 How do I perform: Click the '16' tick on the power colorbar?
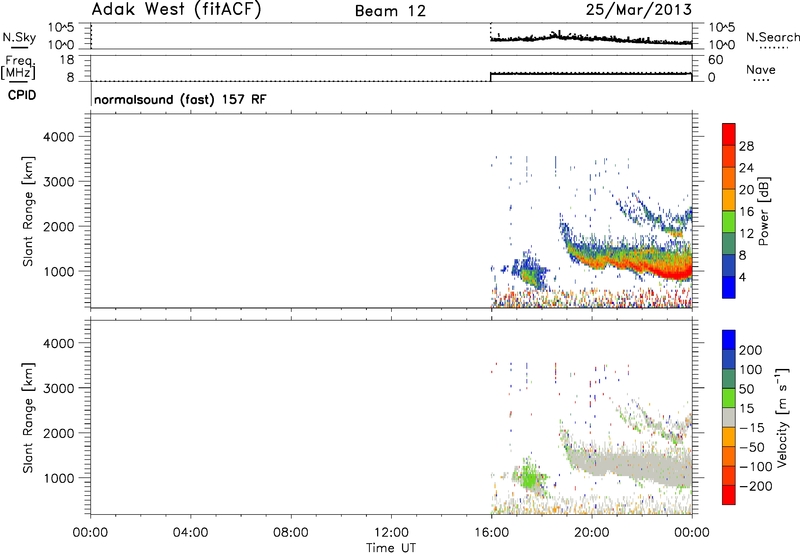746,212
